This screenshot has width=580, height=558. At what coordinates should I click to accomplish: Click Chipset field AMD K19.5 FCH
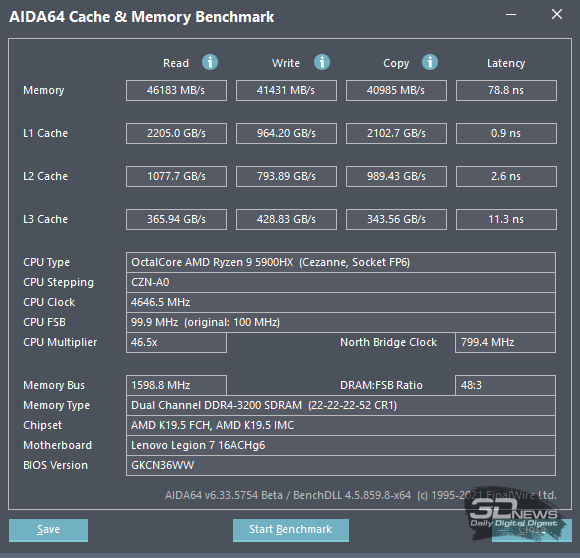(341, 425)
